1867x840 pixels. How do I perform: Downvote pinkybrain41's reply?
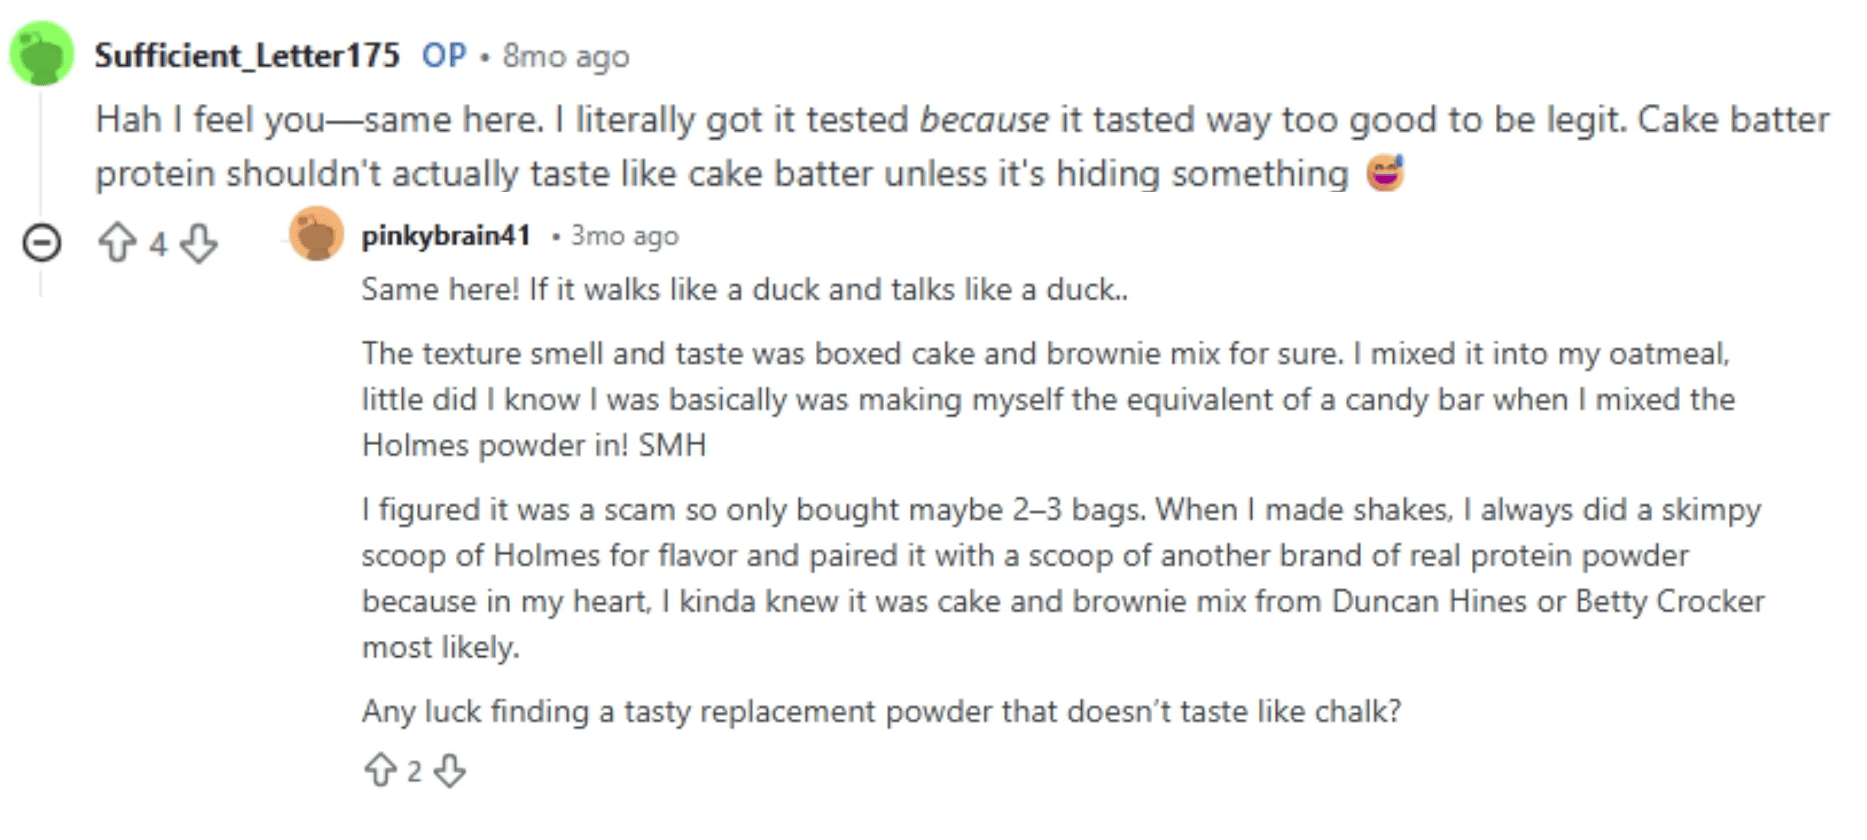pyautogui.click(x=450, y=770)
